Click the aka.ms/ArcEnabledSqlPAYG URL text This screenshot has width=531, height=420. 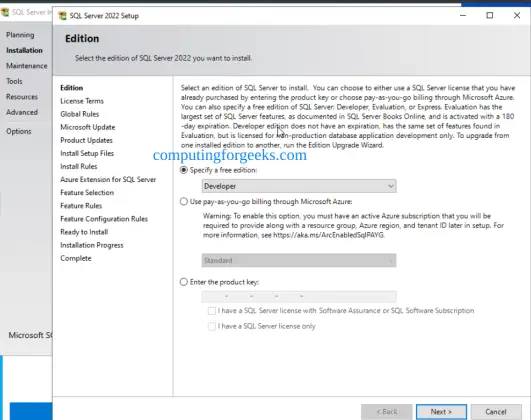pyautogui.click(x=328, y=235)
